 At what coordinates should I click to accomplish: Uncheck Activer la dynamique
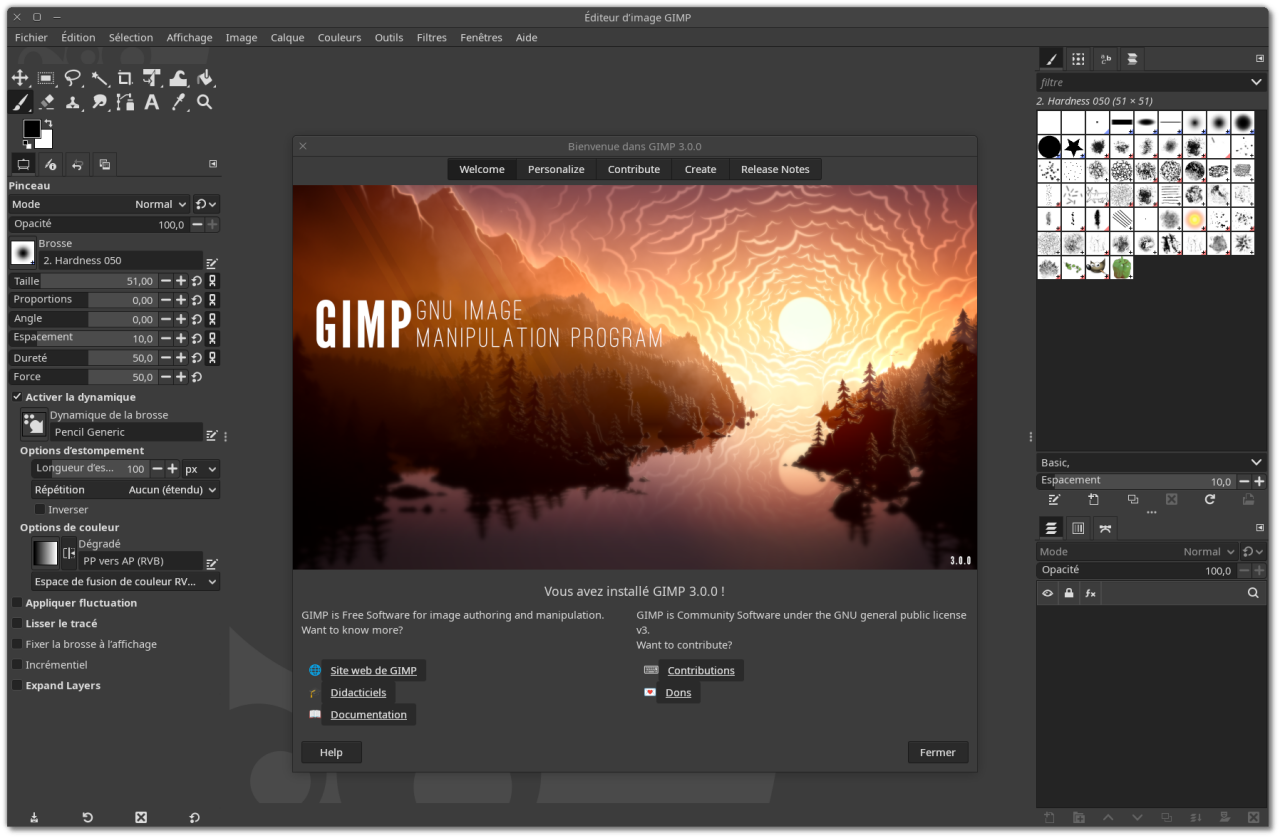tap(17, 397)
